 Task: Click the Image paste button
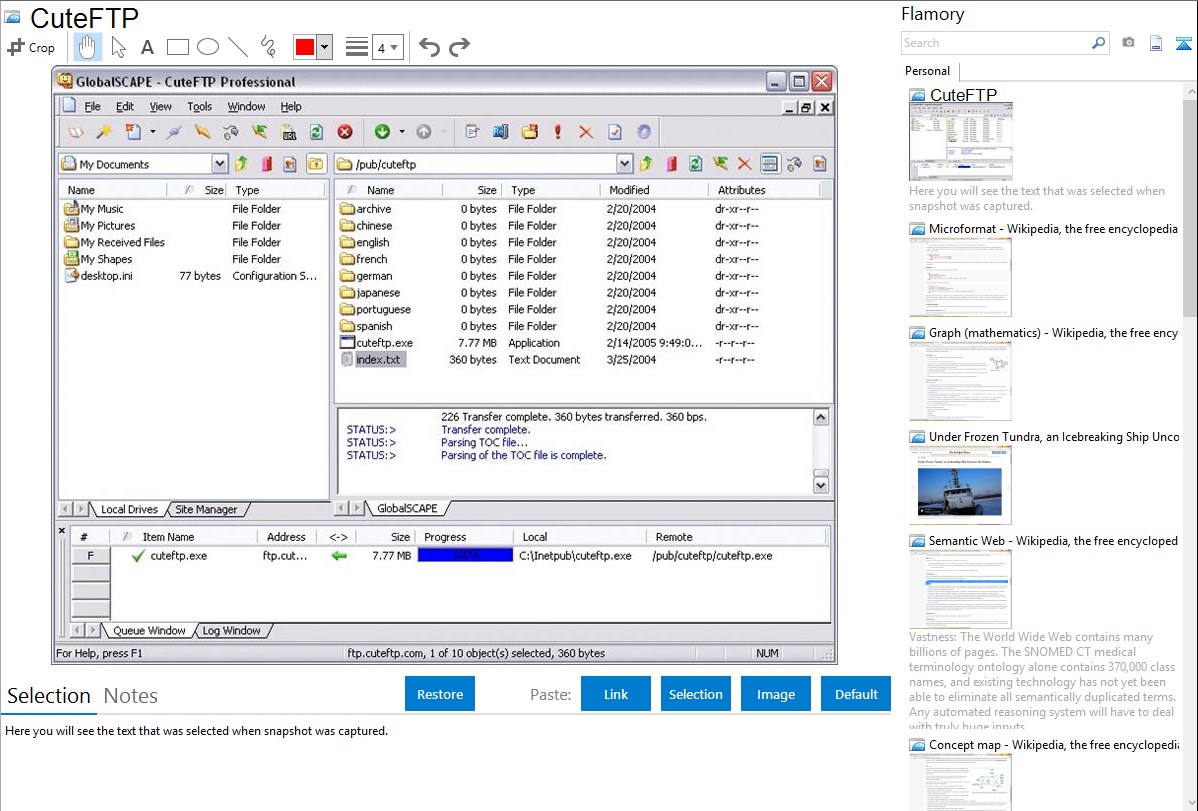(x=776, y=694)
